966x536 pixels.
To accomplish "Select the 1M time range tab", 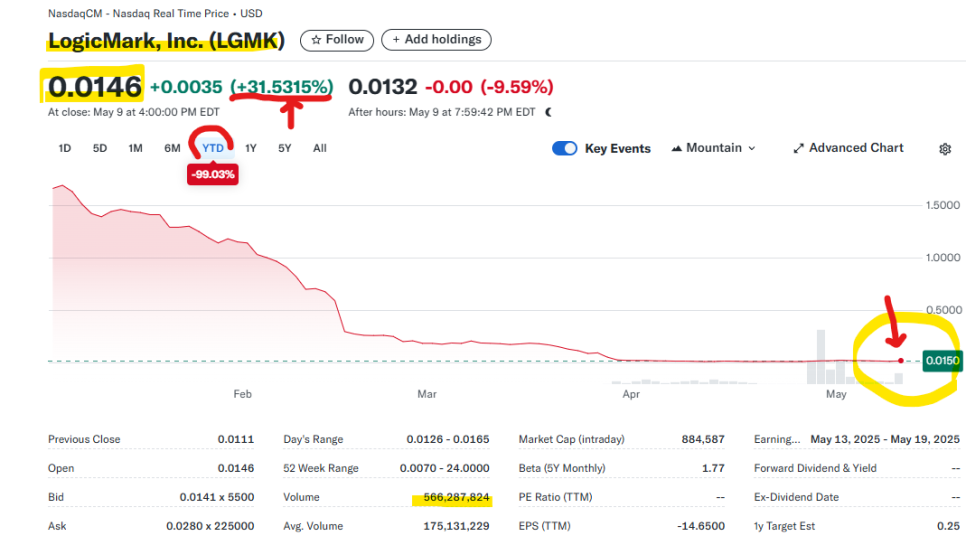I will [x=136, y=148].
